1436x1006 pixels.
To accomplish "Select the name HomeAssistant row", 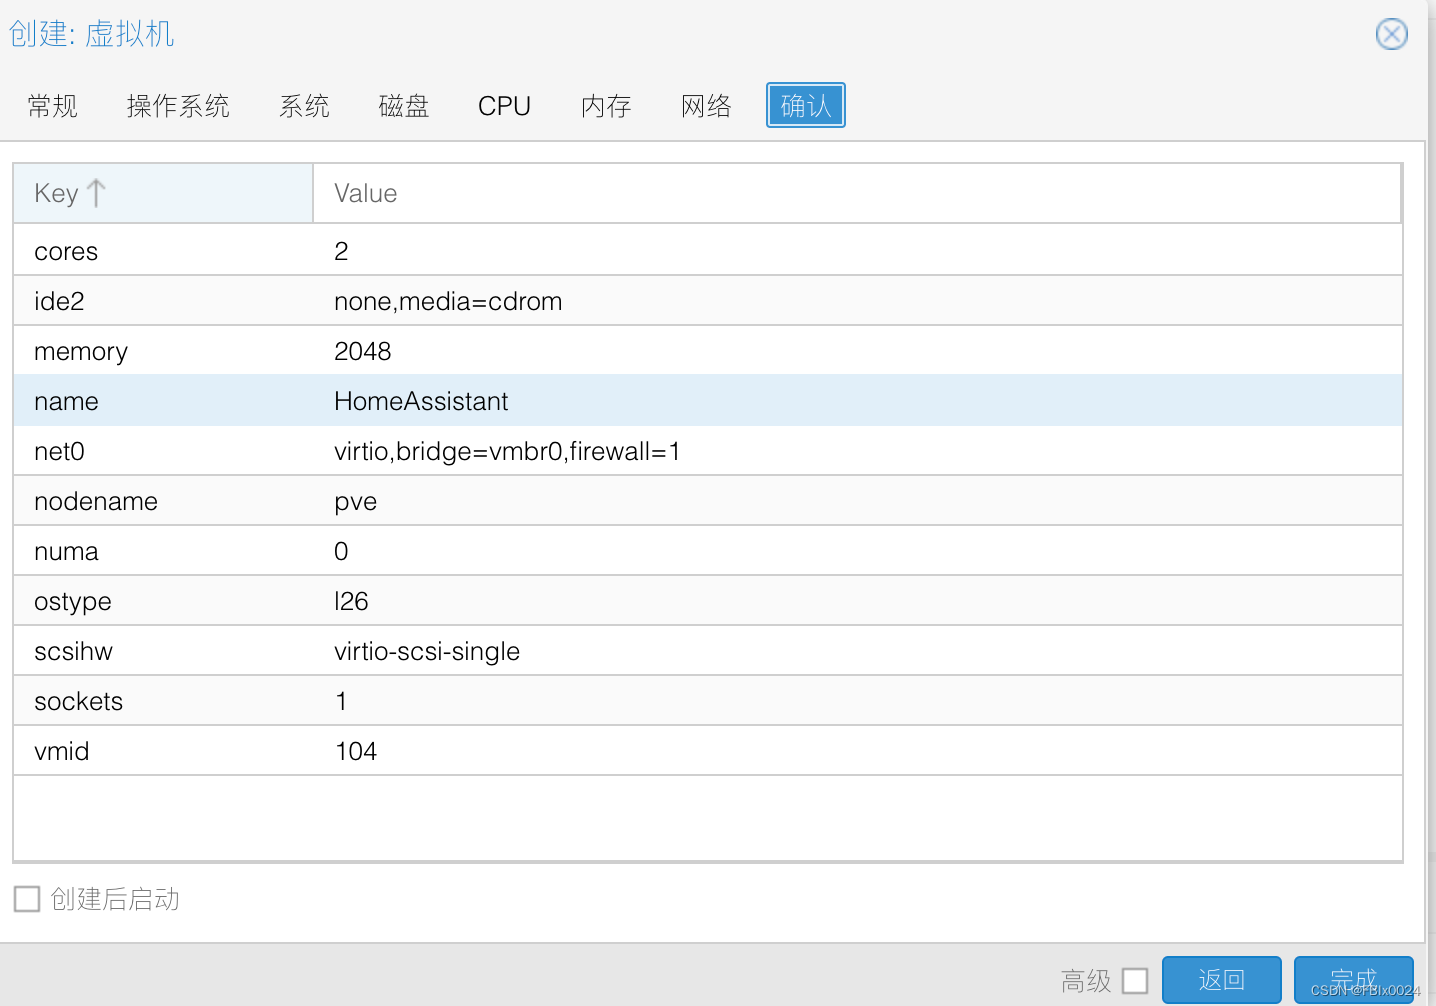I will point(707,401).
